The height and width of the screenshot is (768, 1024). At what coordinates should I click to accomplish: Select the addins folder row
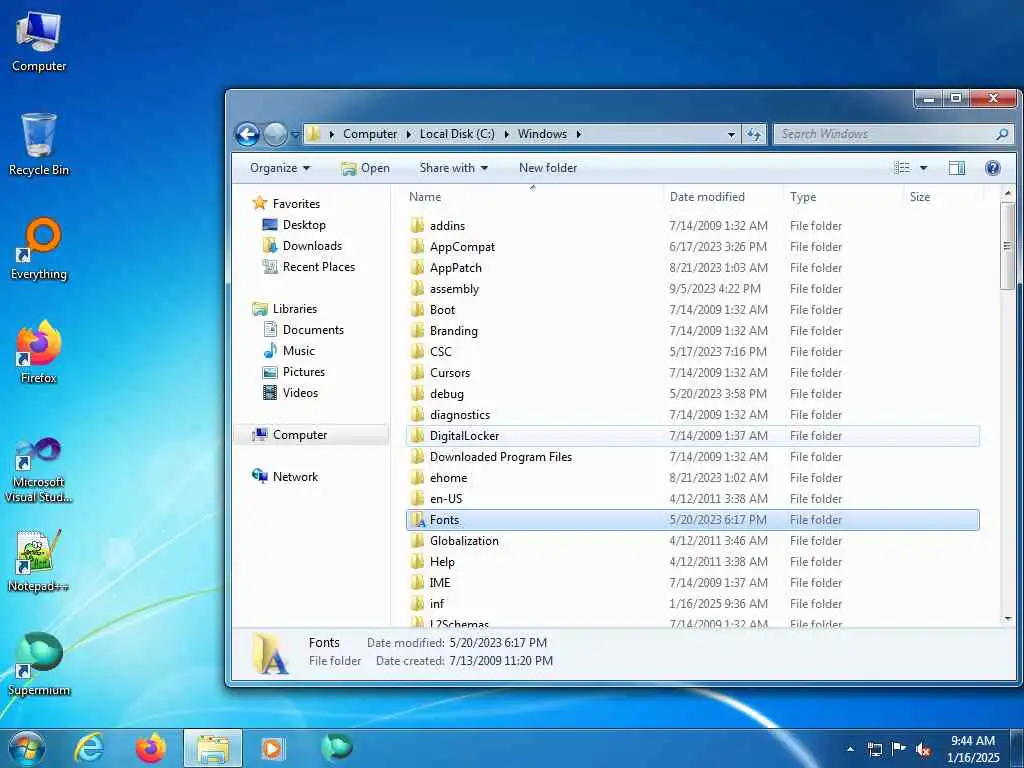(x=693, y=226)
